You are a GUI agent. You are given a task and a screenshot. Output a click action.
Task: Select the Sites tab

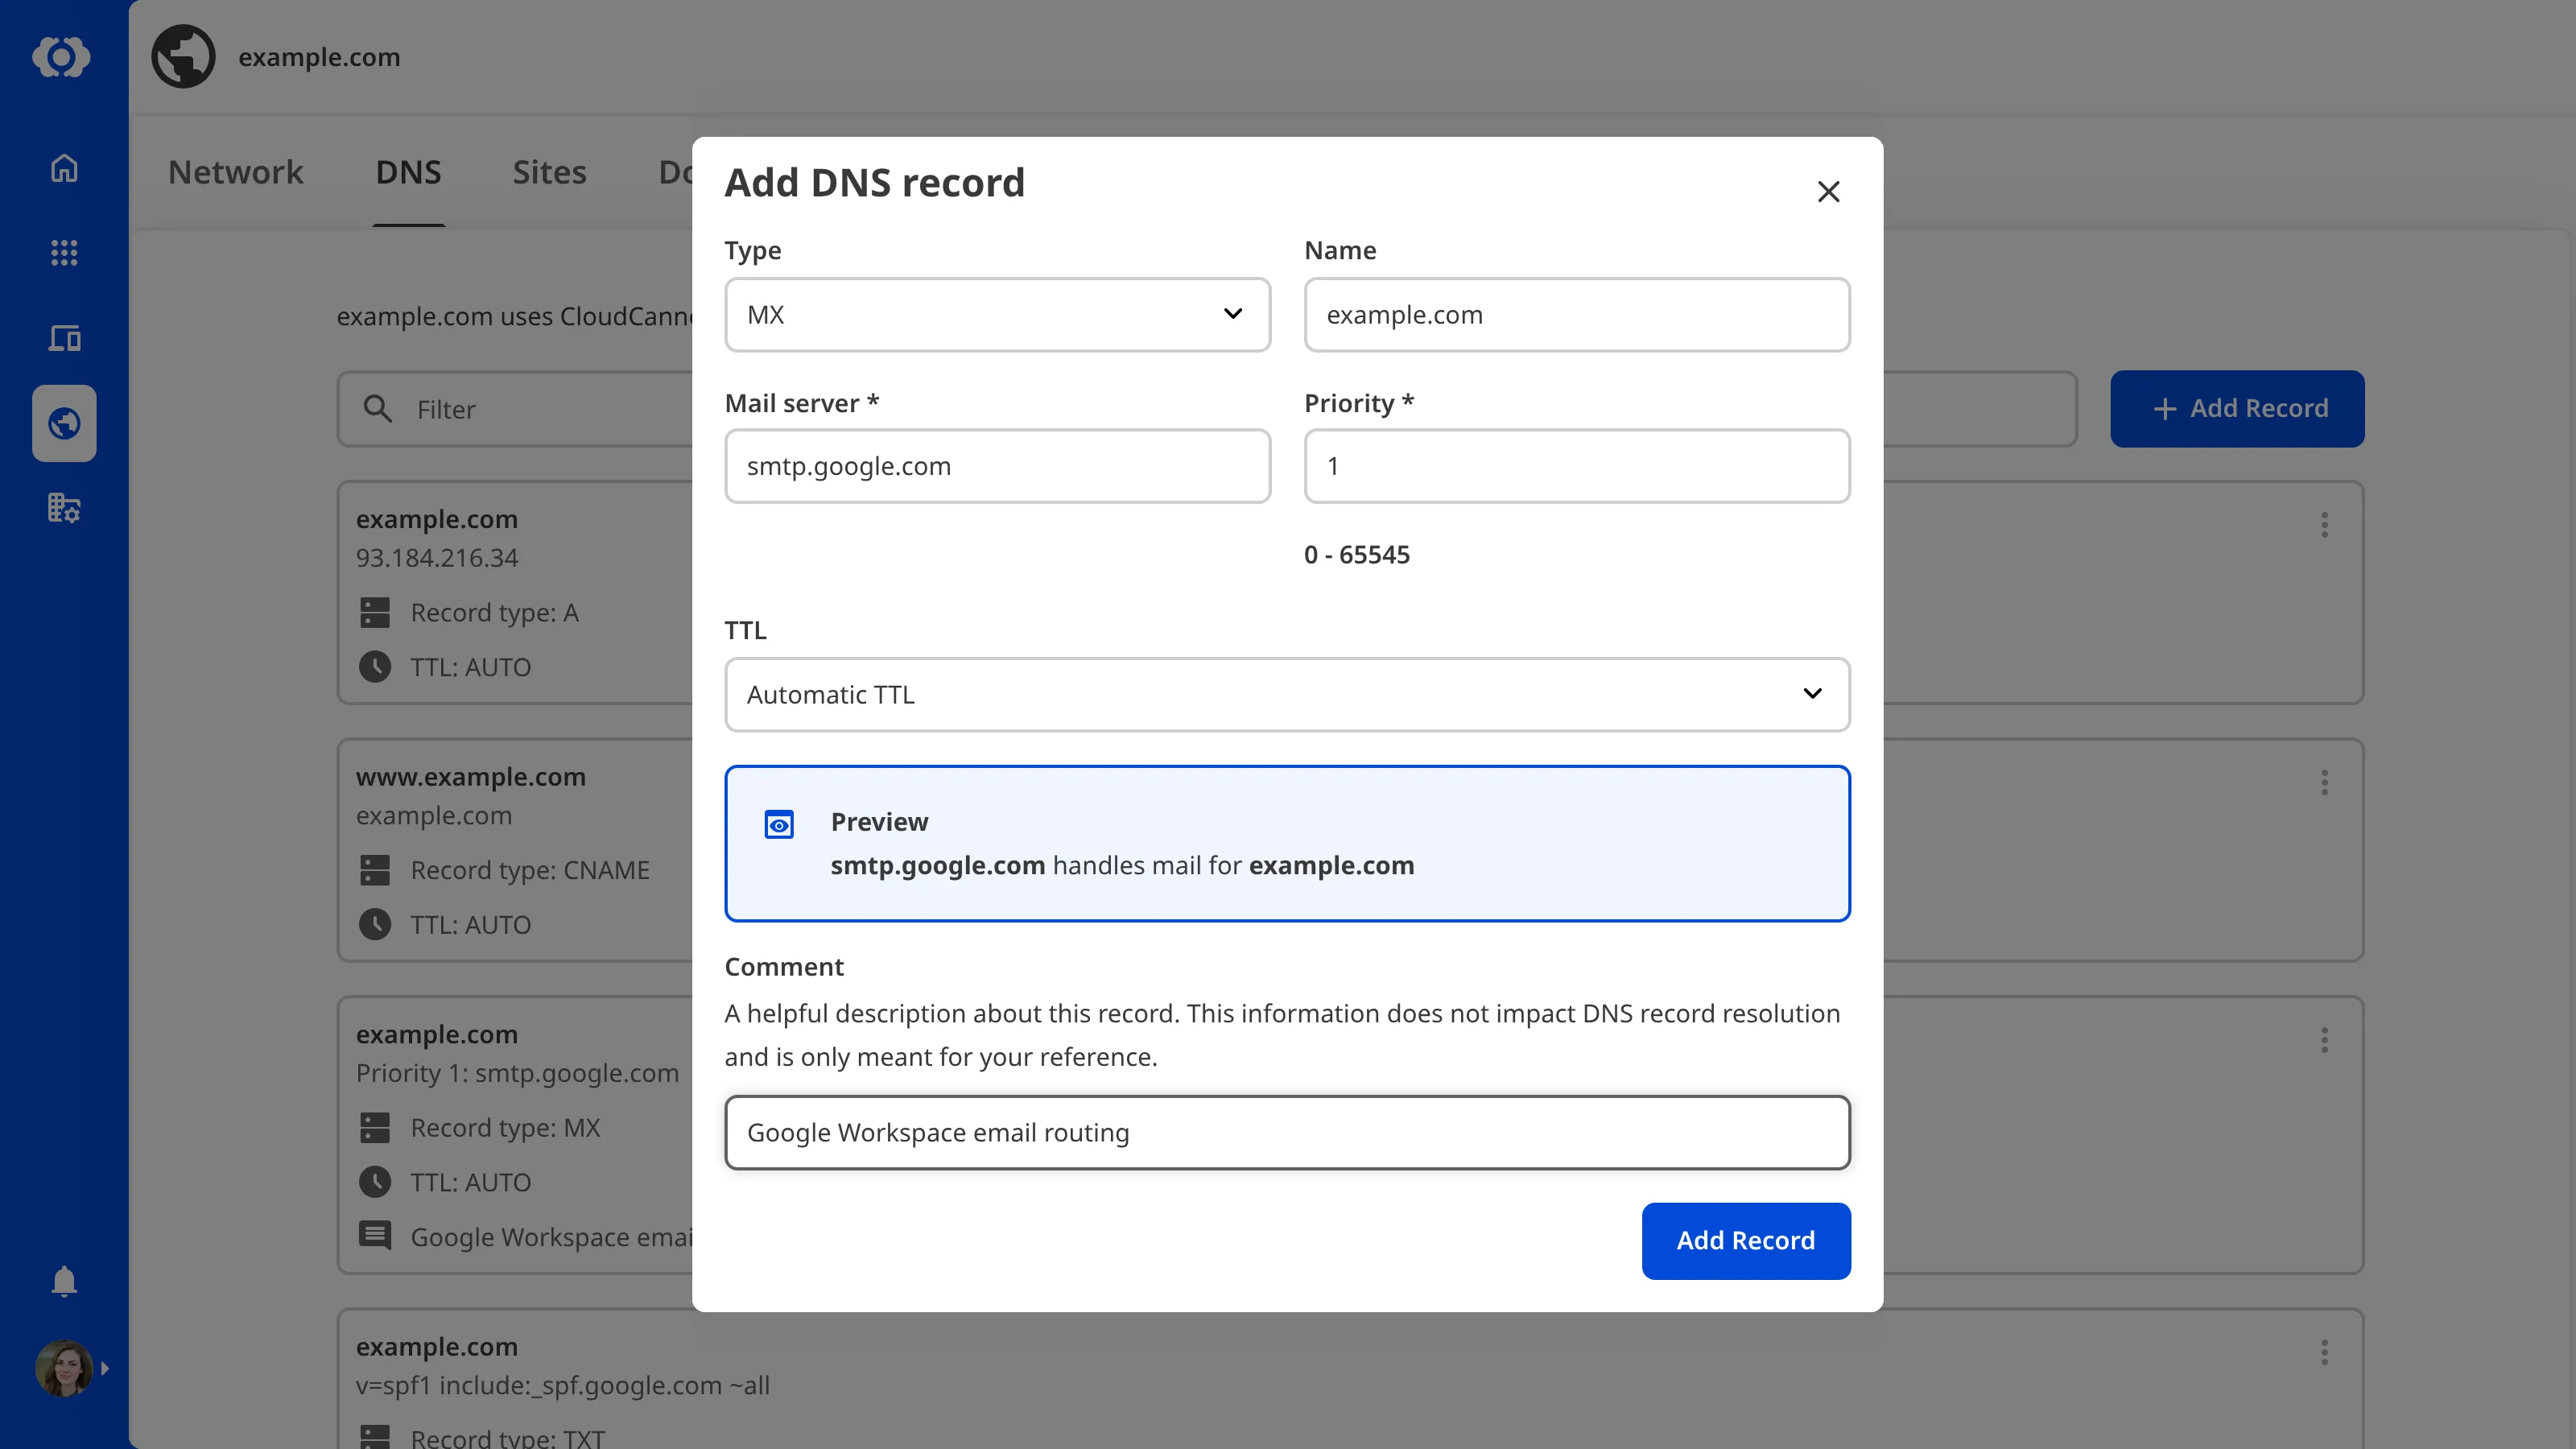pos(549,171)
